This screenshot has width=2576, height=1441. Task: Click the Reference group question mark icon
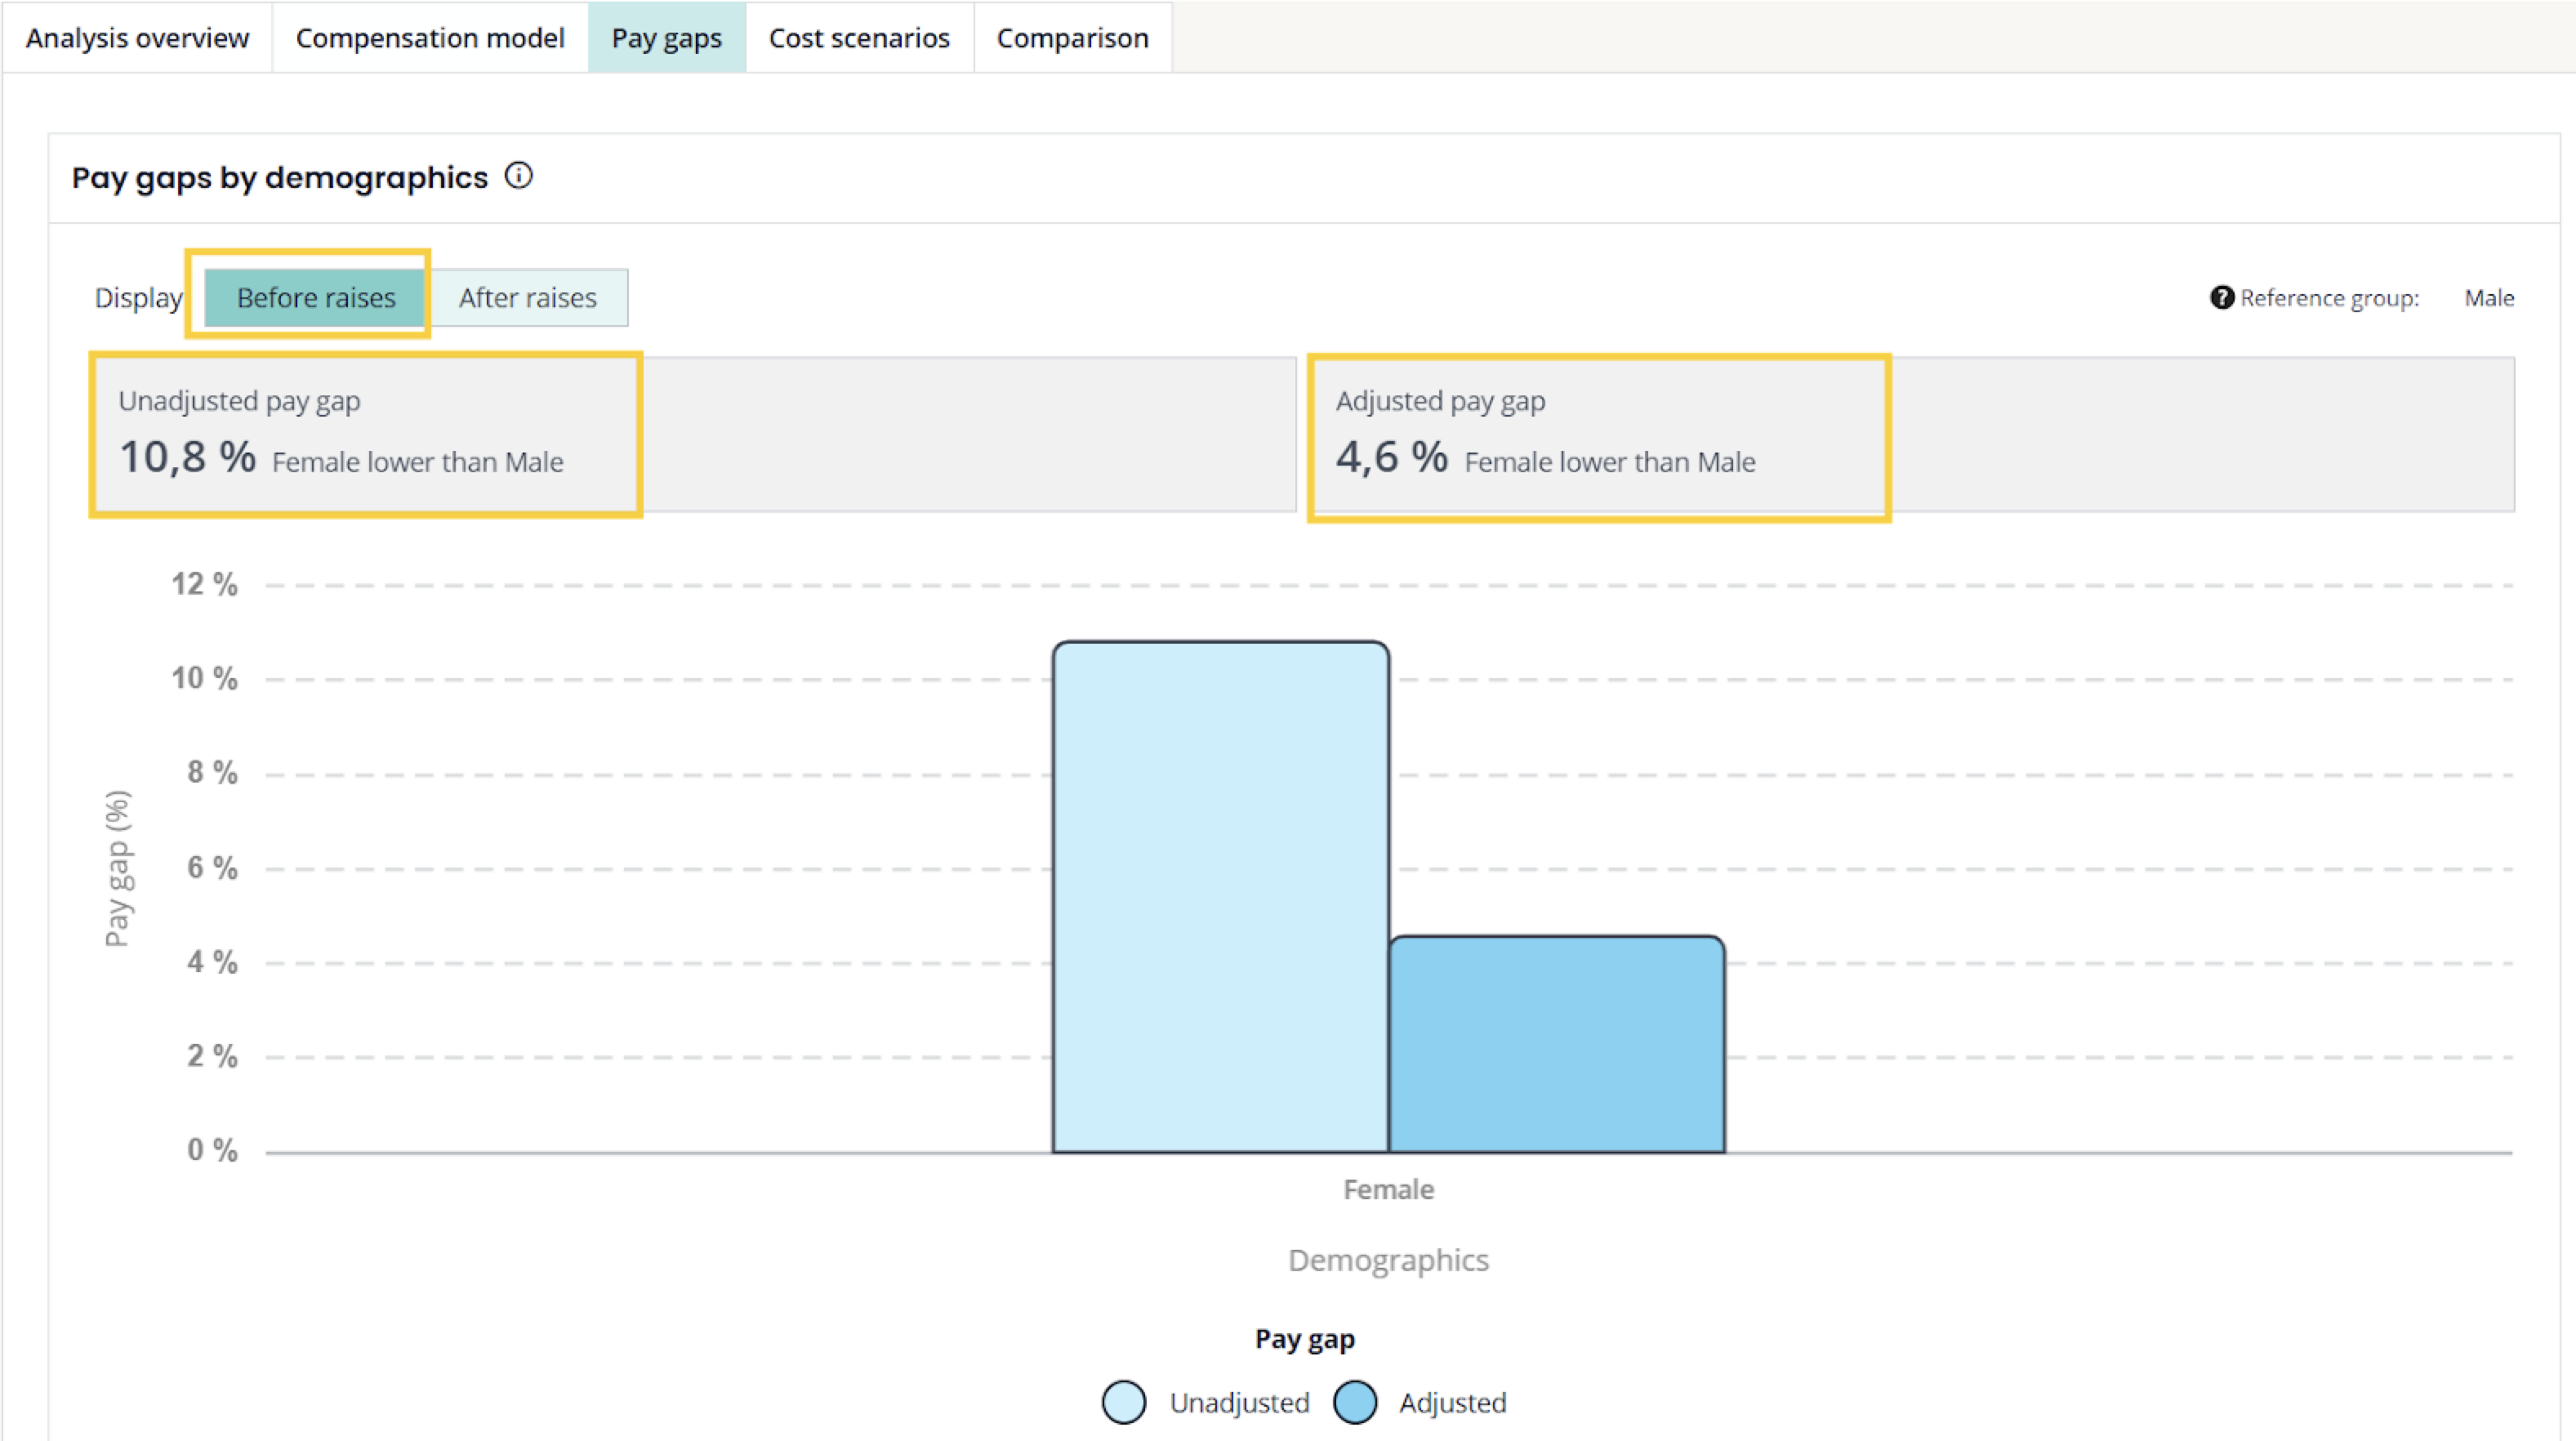coord(2221,298)
